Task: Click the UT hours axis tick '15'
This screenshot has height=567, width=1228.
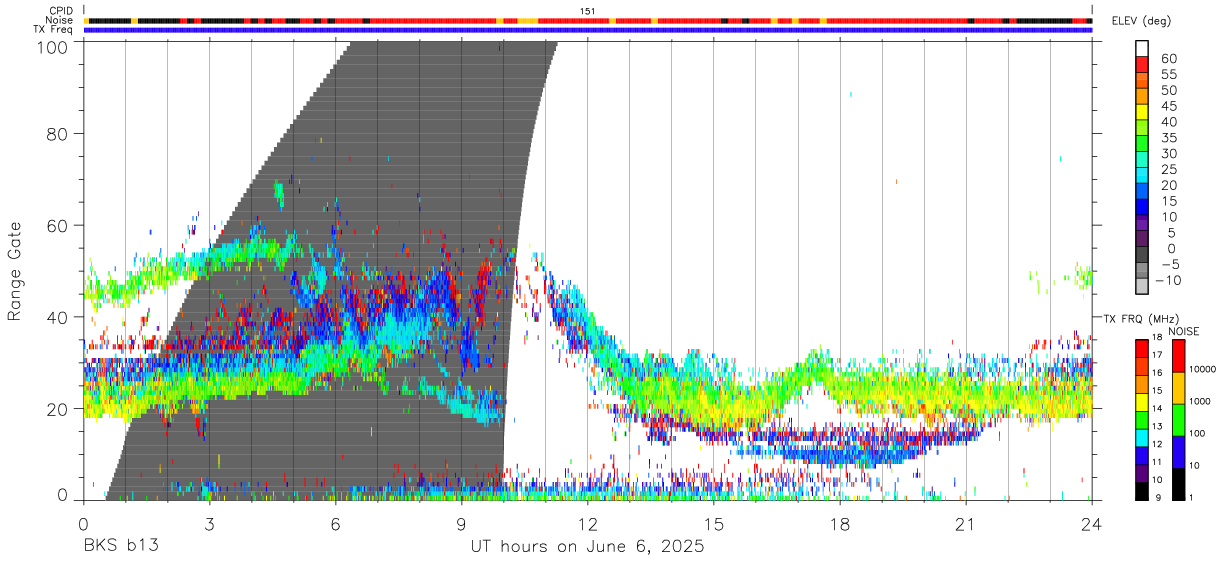Action: pos(714,523)
